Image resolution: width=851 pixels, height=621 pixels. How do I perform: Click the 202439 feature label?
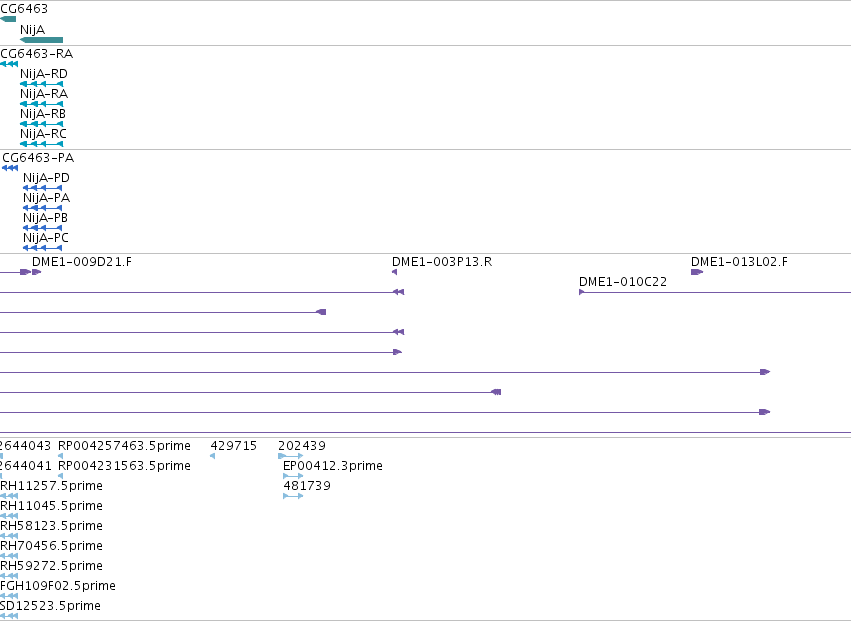tap(302, 446)
